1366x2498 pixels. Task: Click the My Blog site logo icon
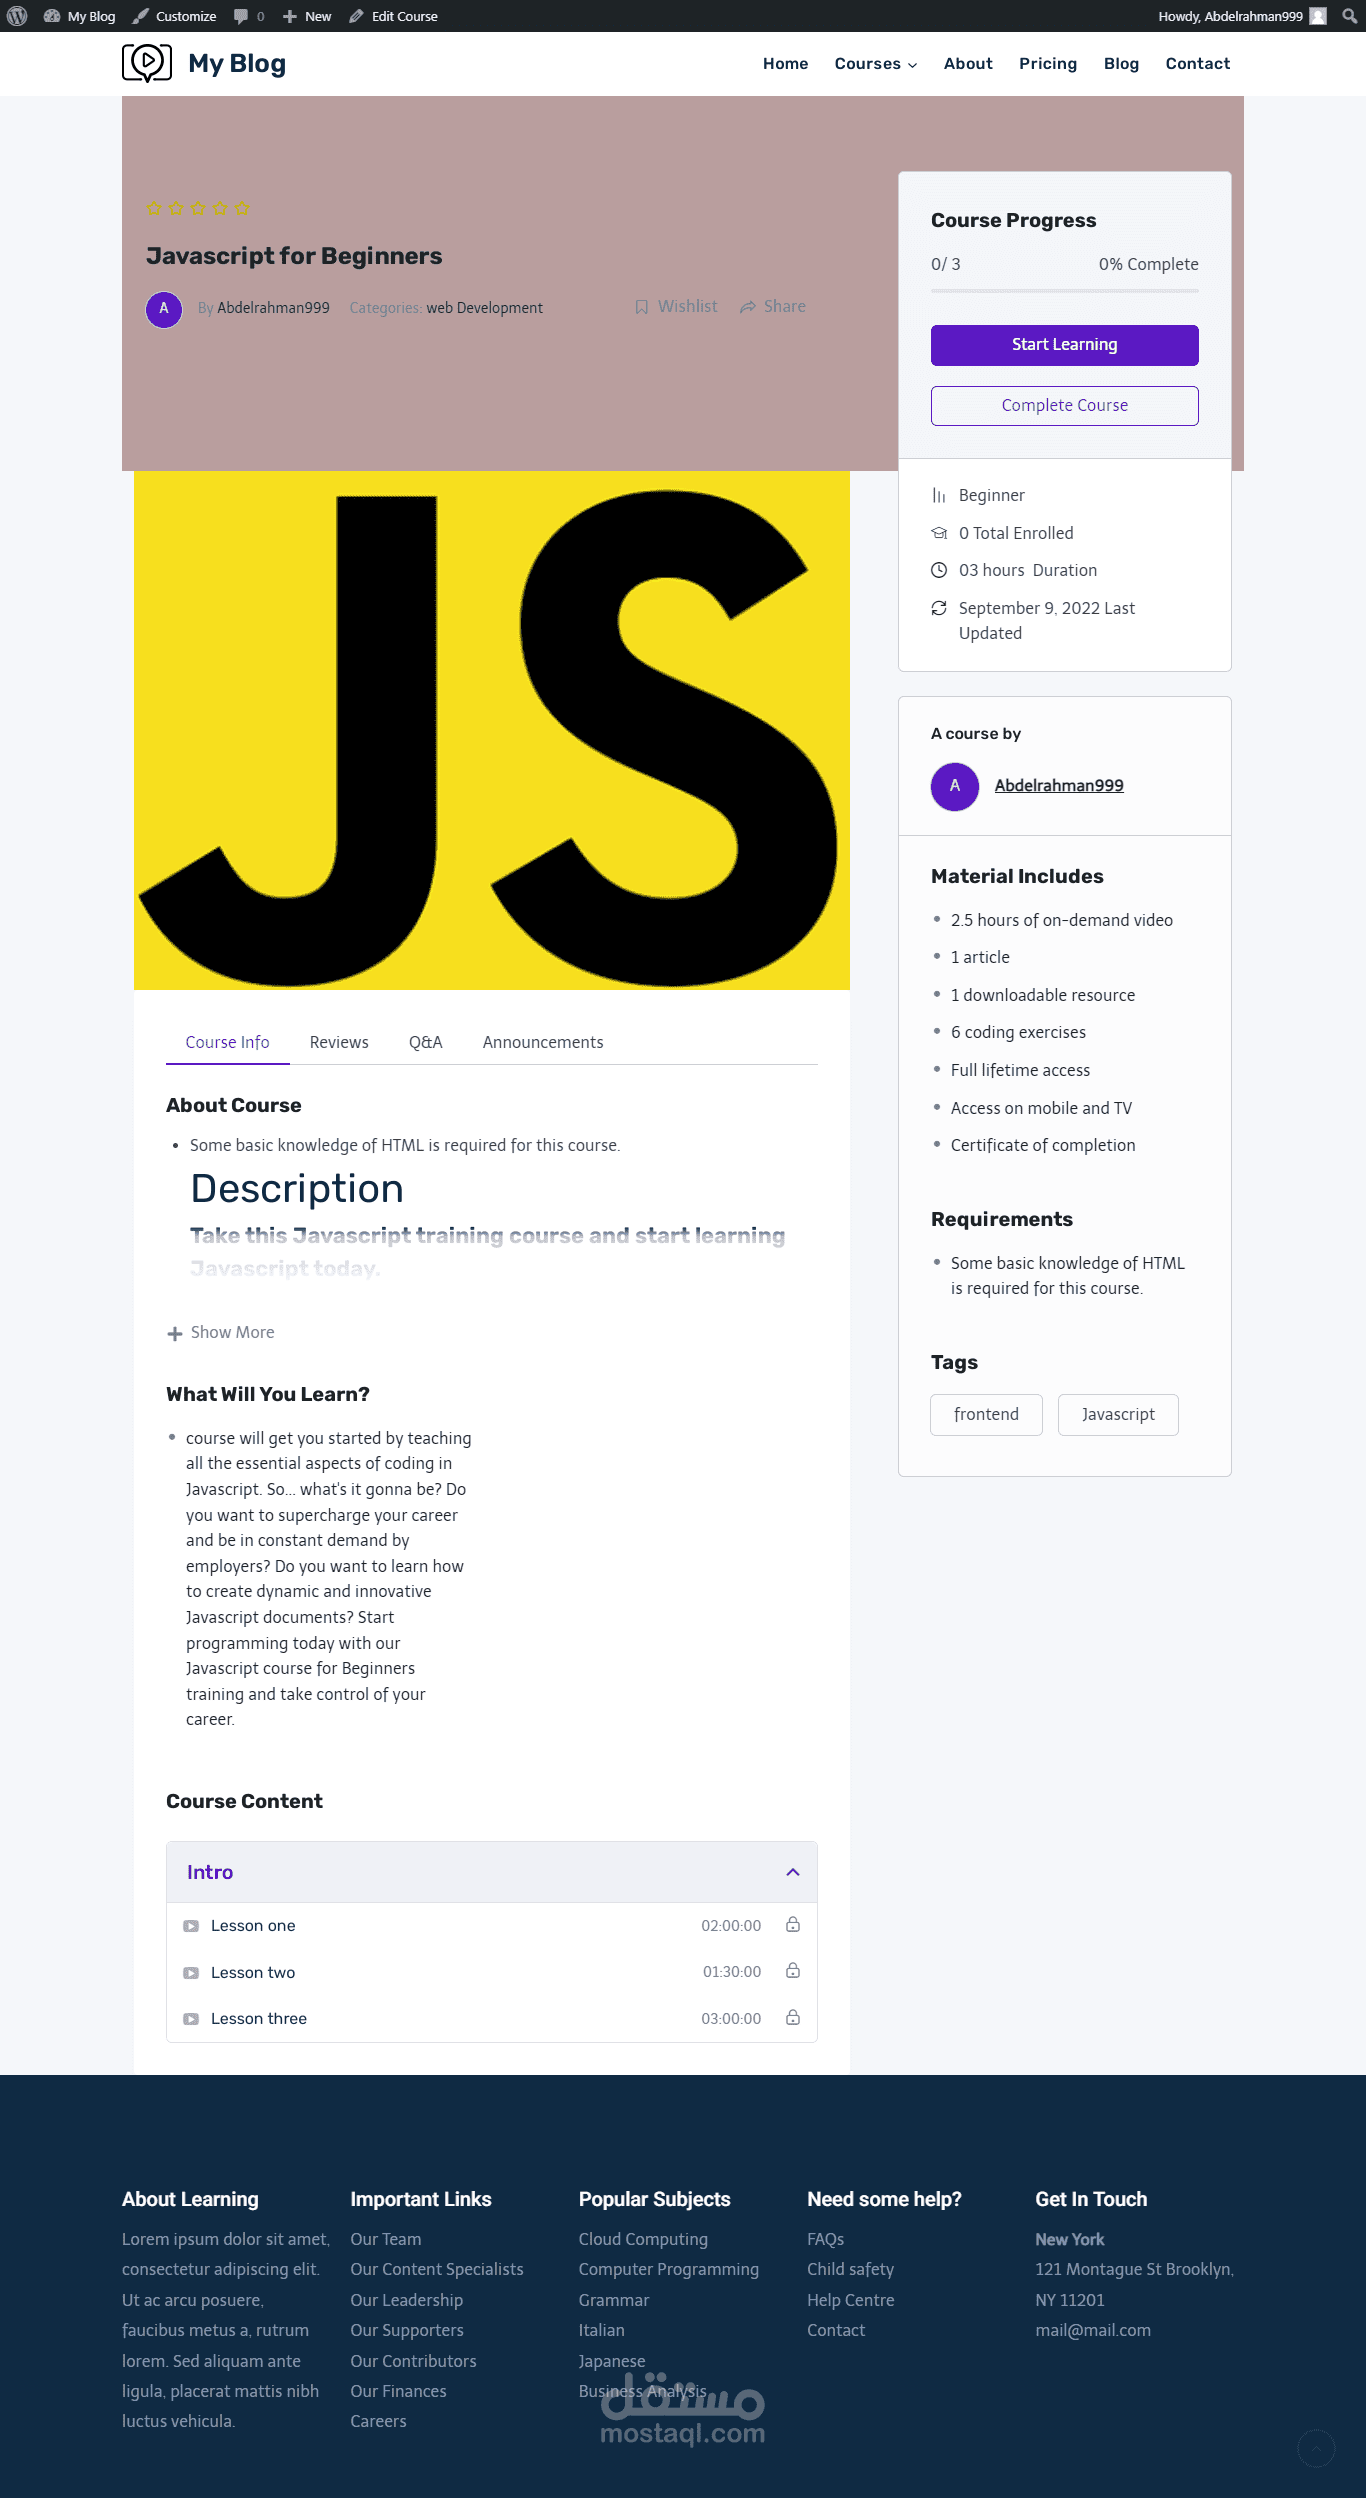coord(147,63)
